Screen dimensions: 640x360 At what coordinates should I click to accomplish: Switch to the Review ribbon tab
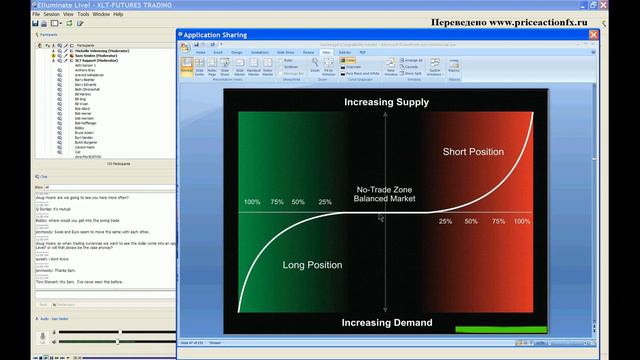pyautogui.click(x=309, y=53)
